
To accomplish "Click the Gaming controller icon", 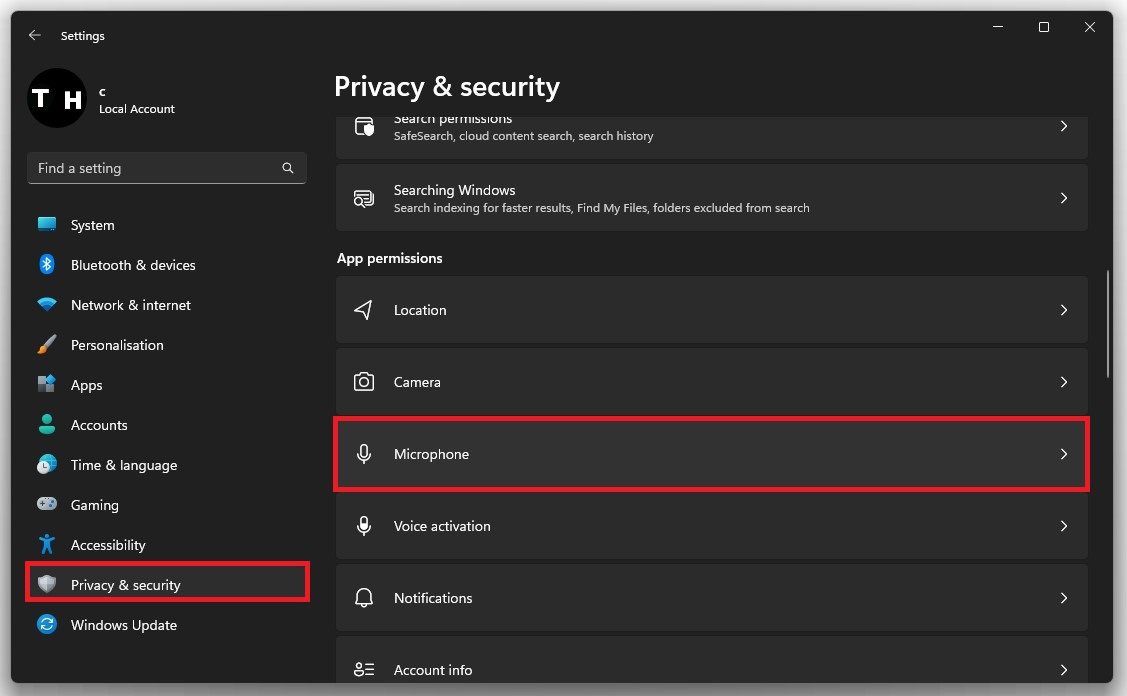I will [x=47, y=504].
